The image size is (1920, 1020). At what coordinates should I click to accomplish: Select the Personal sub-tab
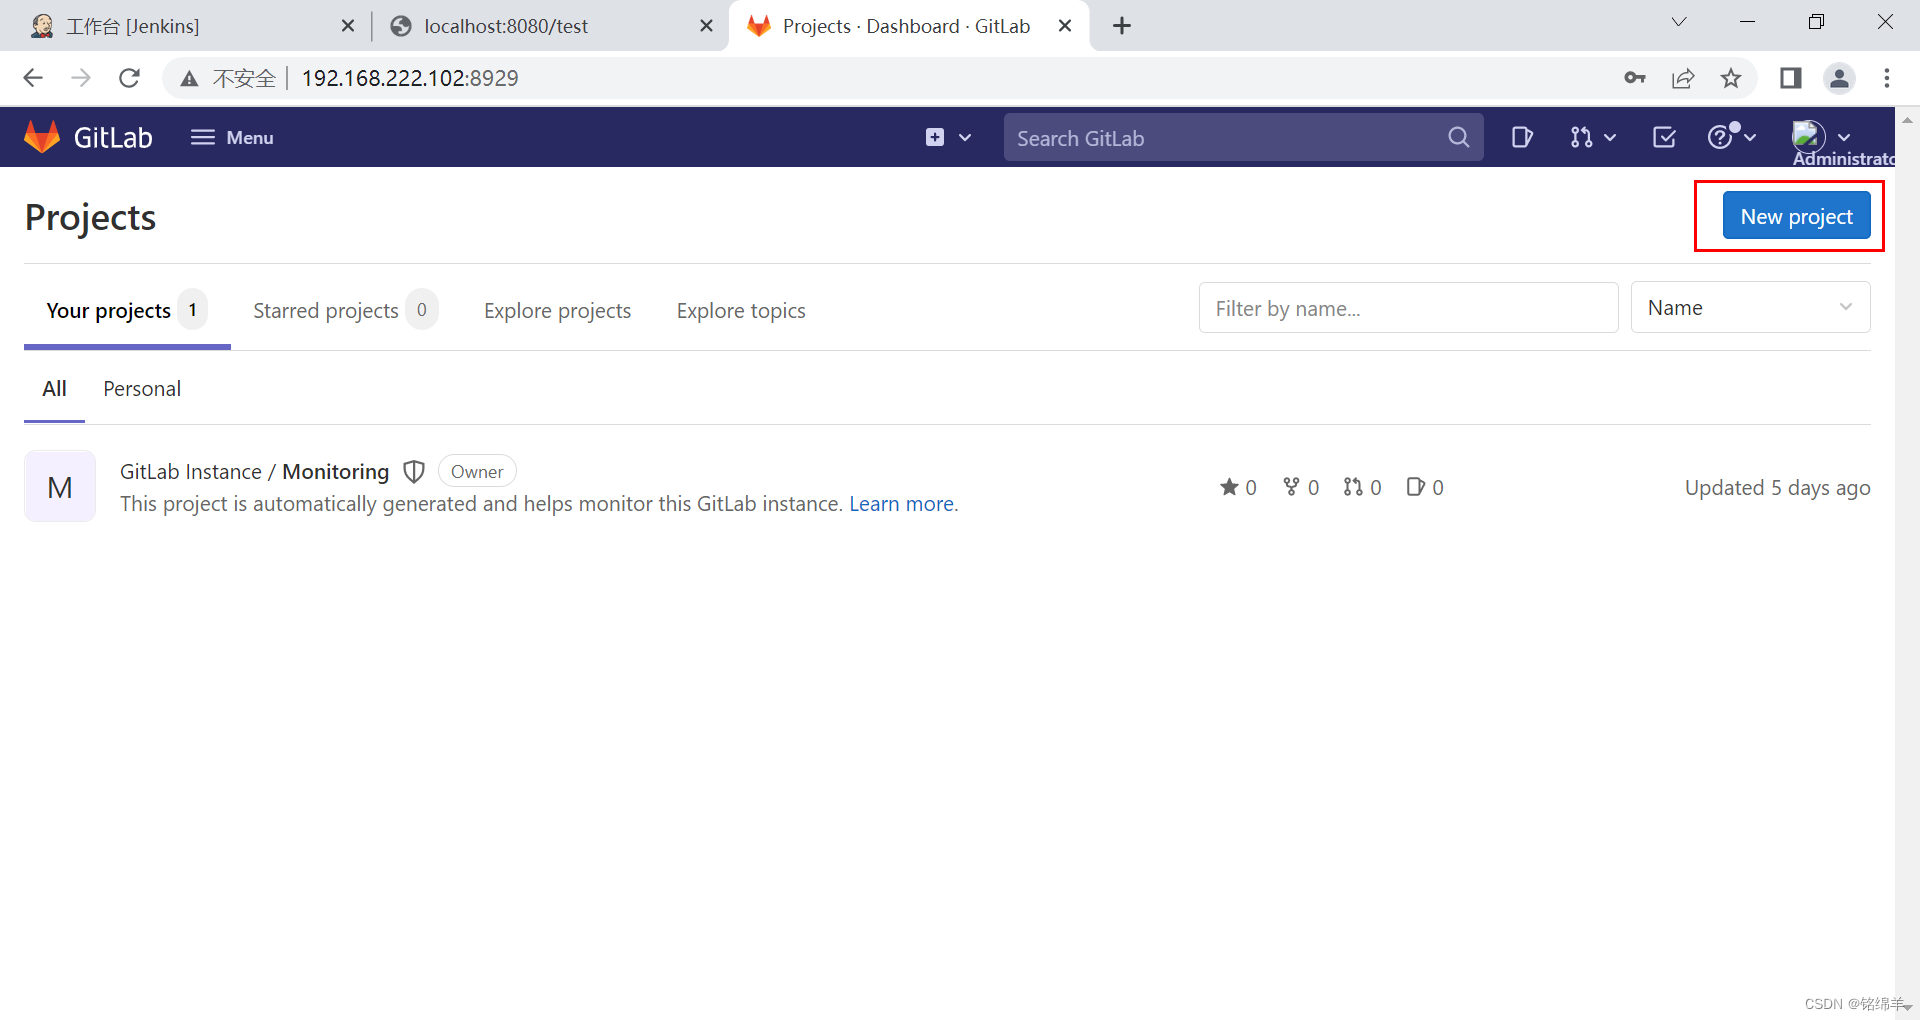[x=142, y=389]
